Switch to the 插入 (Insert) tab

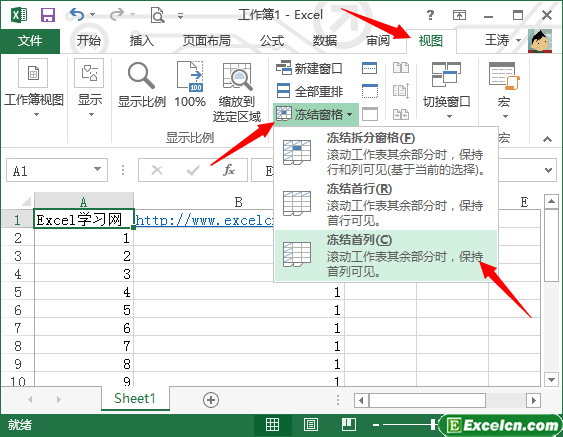[x=141, y=41]
